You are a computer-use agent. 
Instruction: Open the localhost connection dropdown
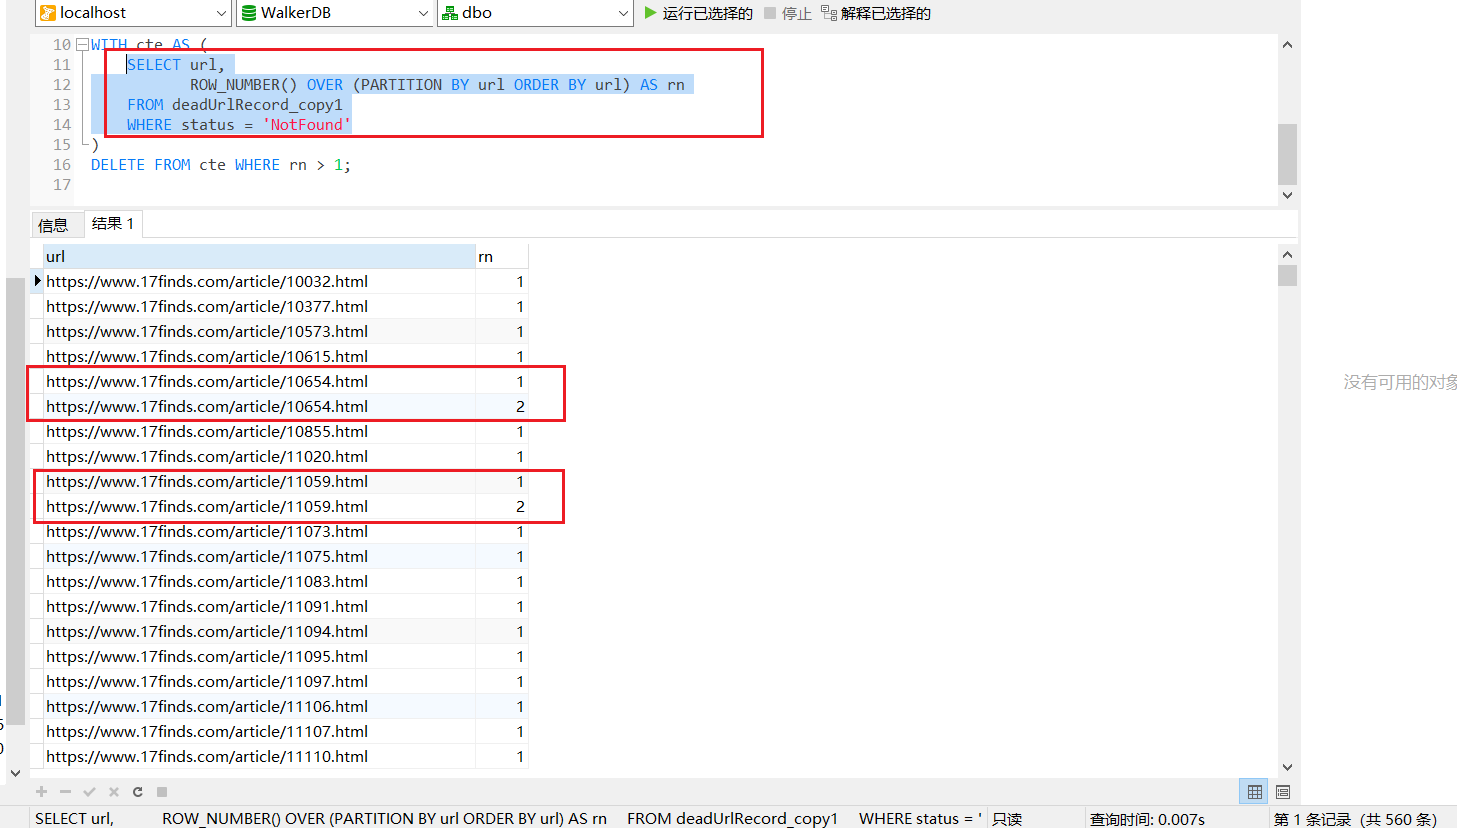(134, 13)
